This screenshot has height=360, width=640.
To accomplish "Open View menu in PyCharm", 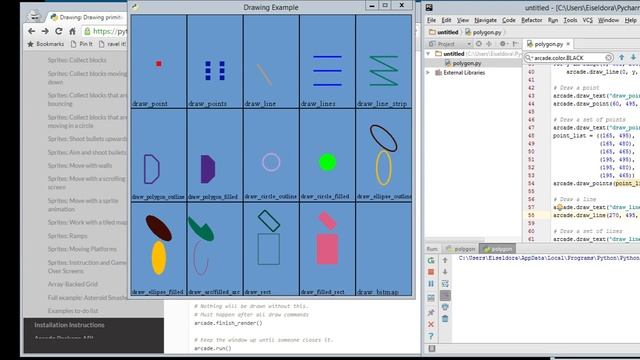I will (x=462, y=20).
